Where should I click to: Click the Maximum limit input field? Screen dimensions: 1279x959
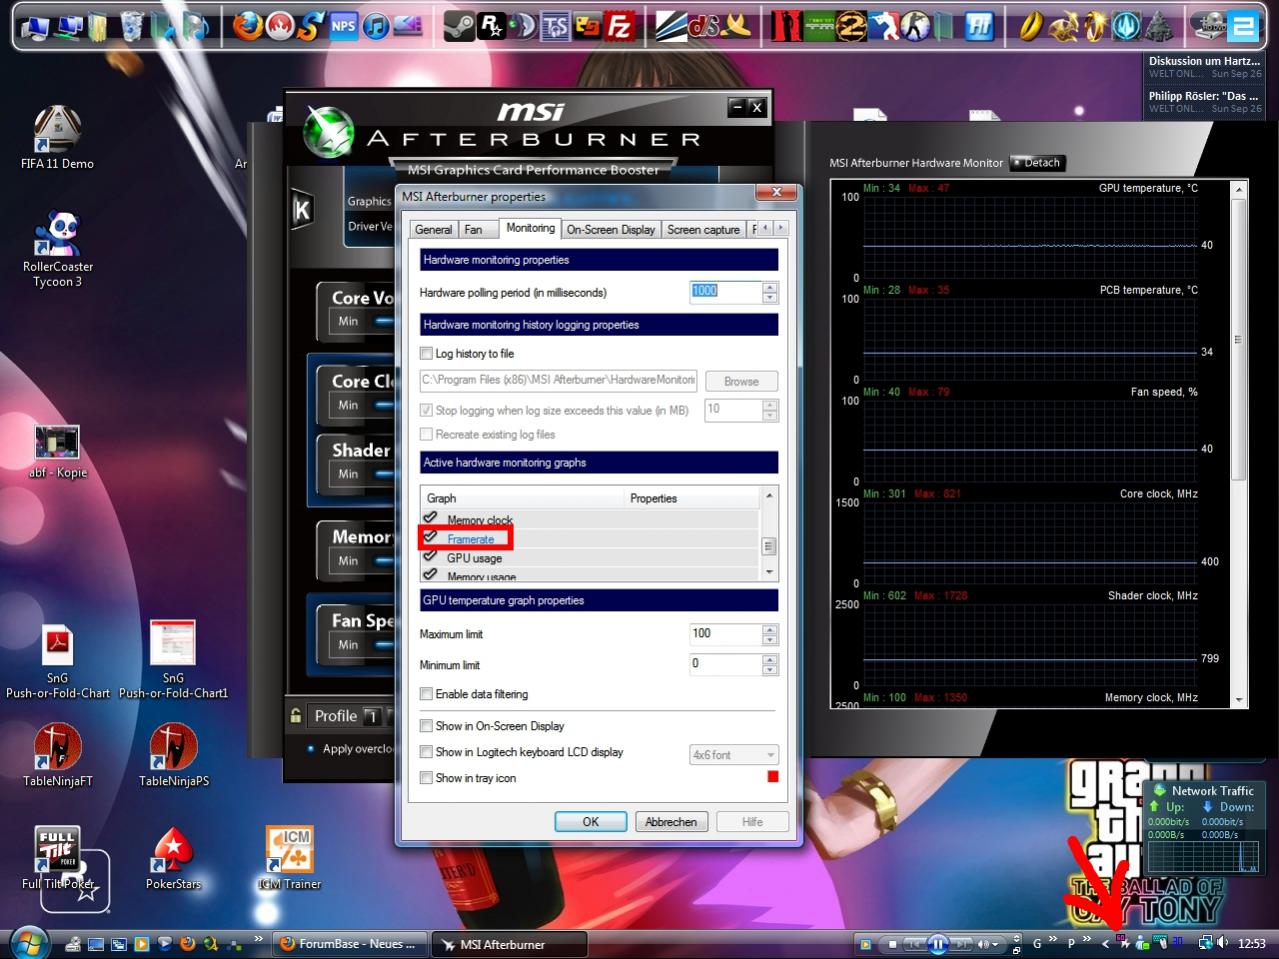coord(725,634)
